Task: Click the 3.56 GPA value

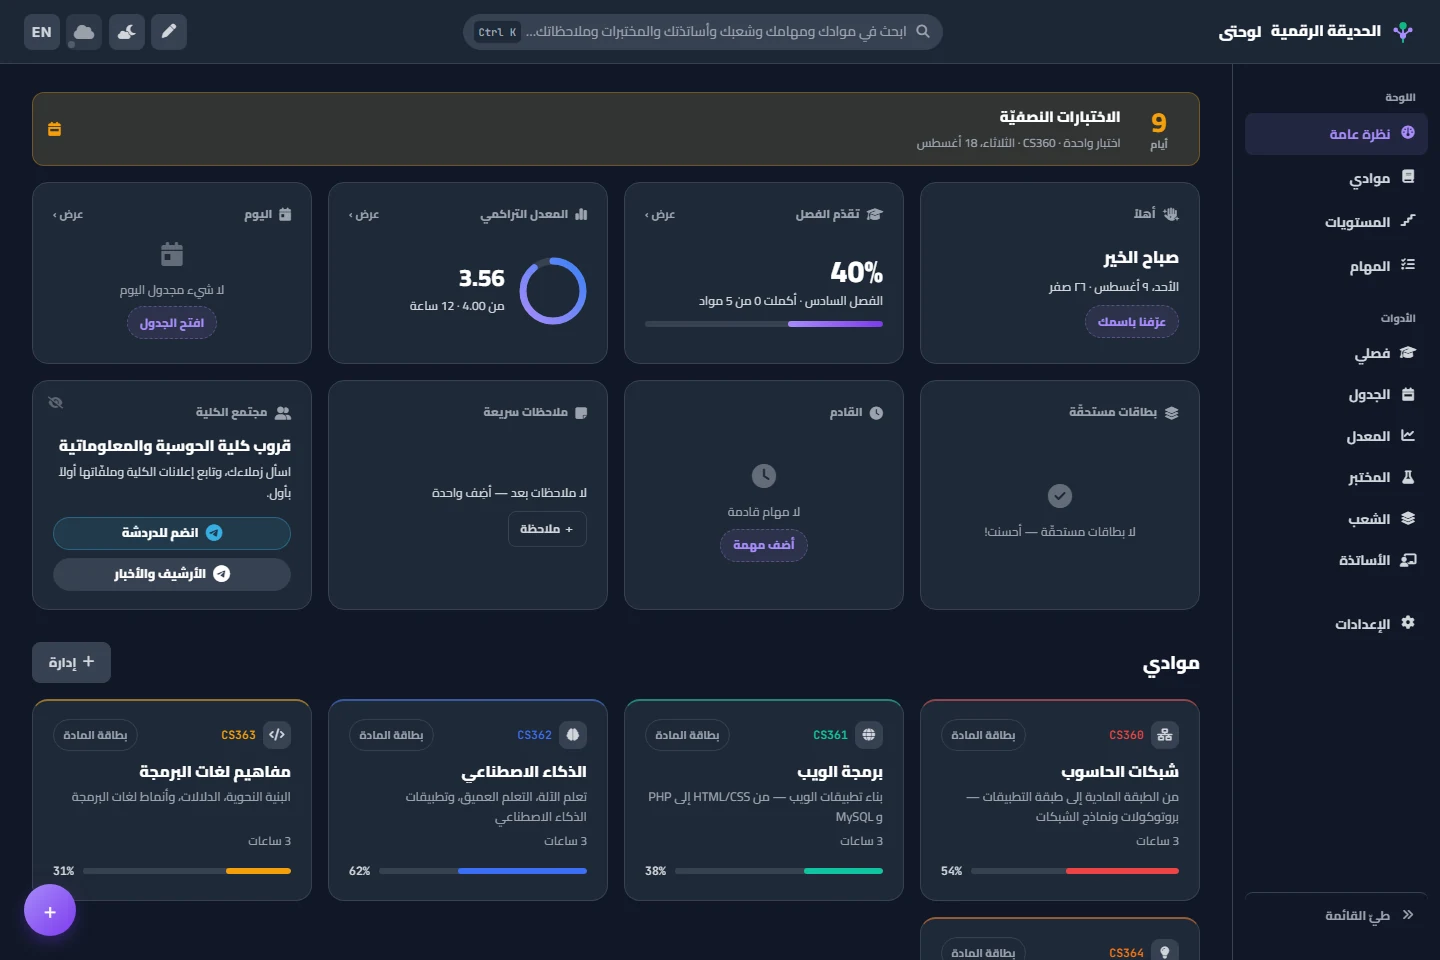Action: [482, 278]
